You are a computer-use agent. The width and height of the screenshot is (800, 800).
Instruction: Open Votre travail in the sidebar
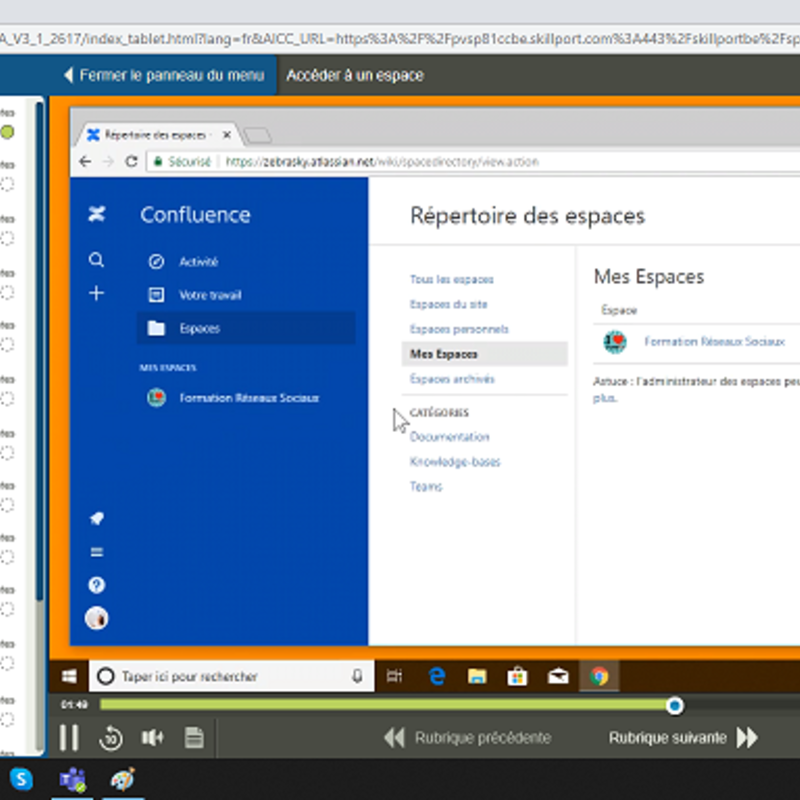(x=245, y=295)
